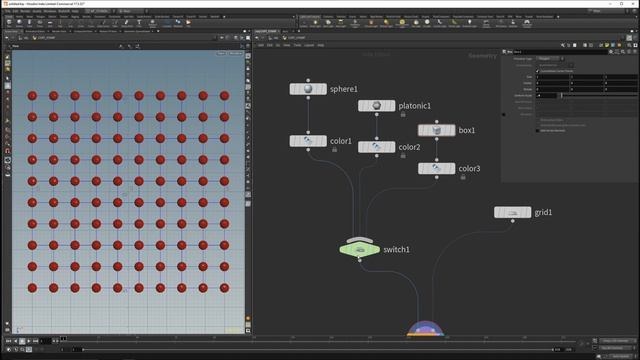The height and width of the screenshot is (360, 640).
Task: Click the box1 node icon
Action: [436, 130]
